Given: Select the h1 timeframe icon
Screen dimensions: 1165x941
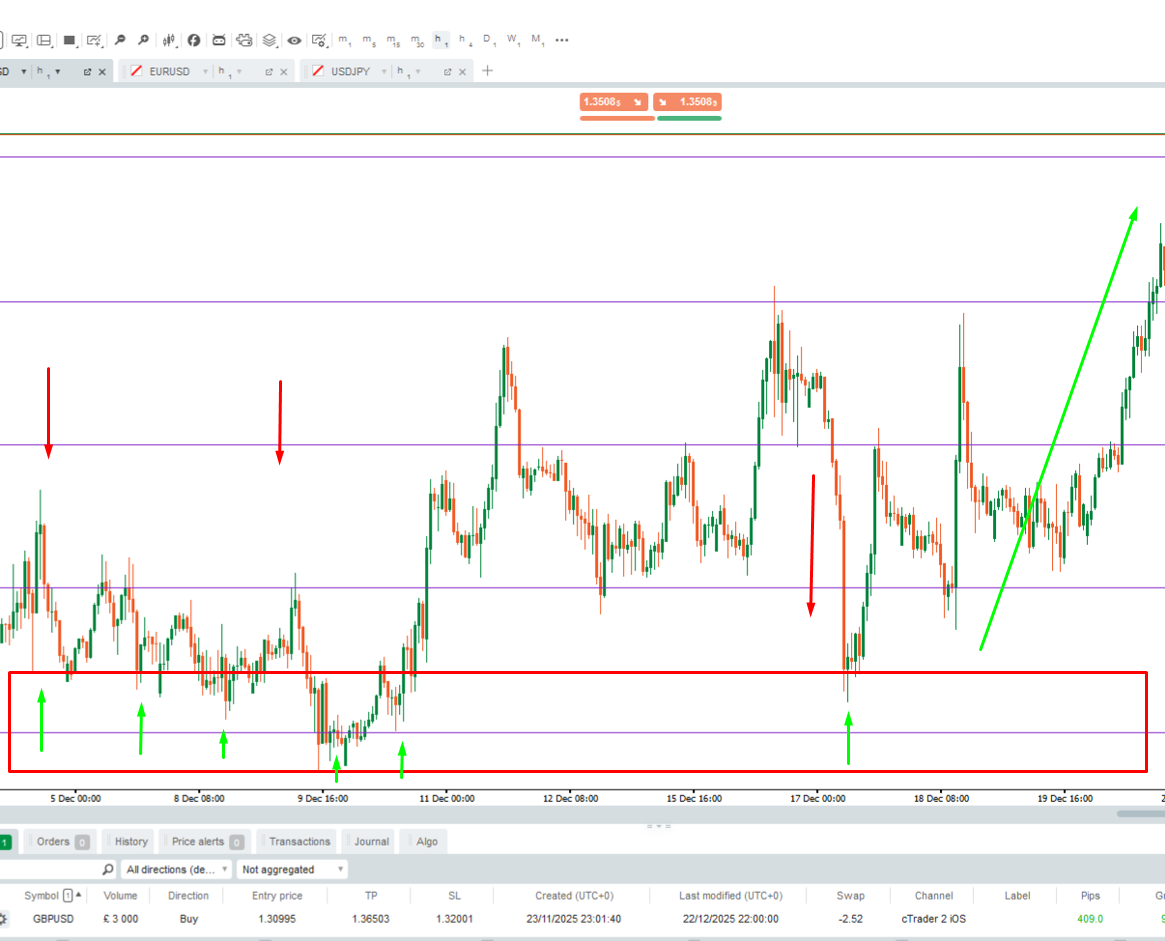Looking at the screenshot, I should (x=440, y=40).
